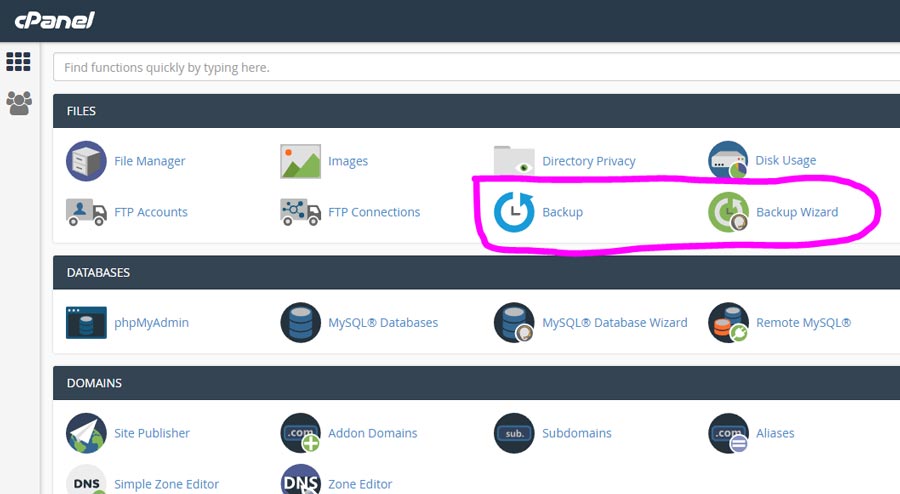Click the blue Backup clock icon

[x=514, y=212]
